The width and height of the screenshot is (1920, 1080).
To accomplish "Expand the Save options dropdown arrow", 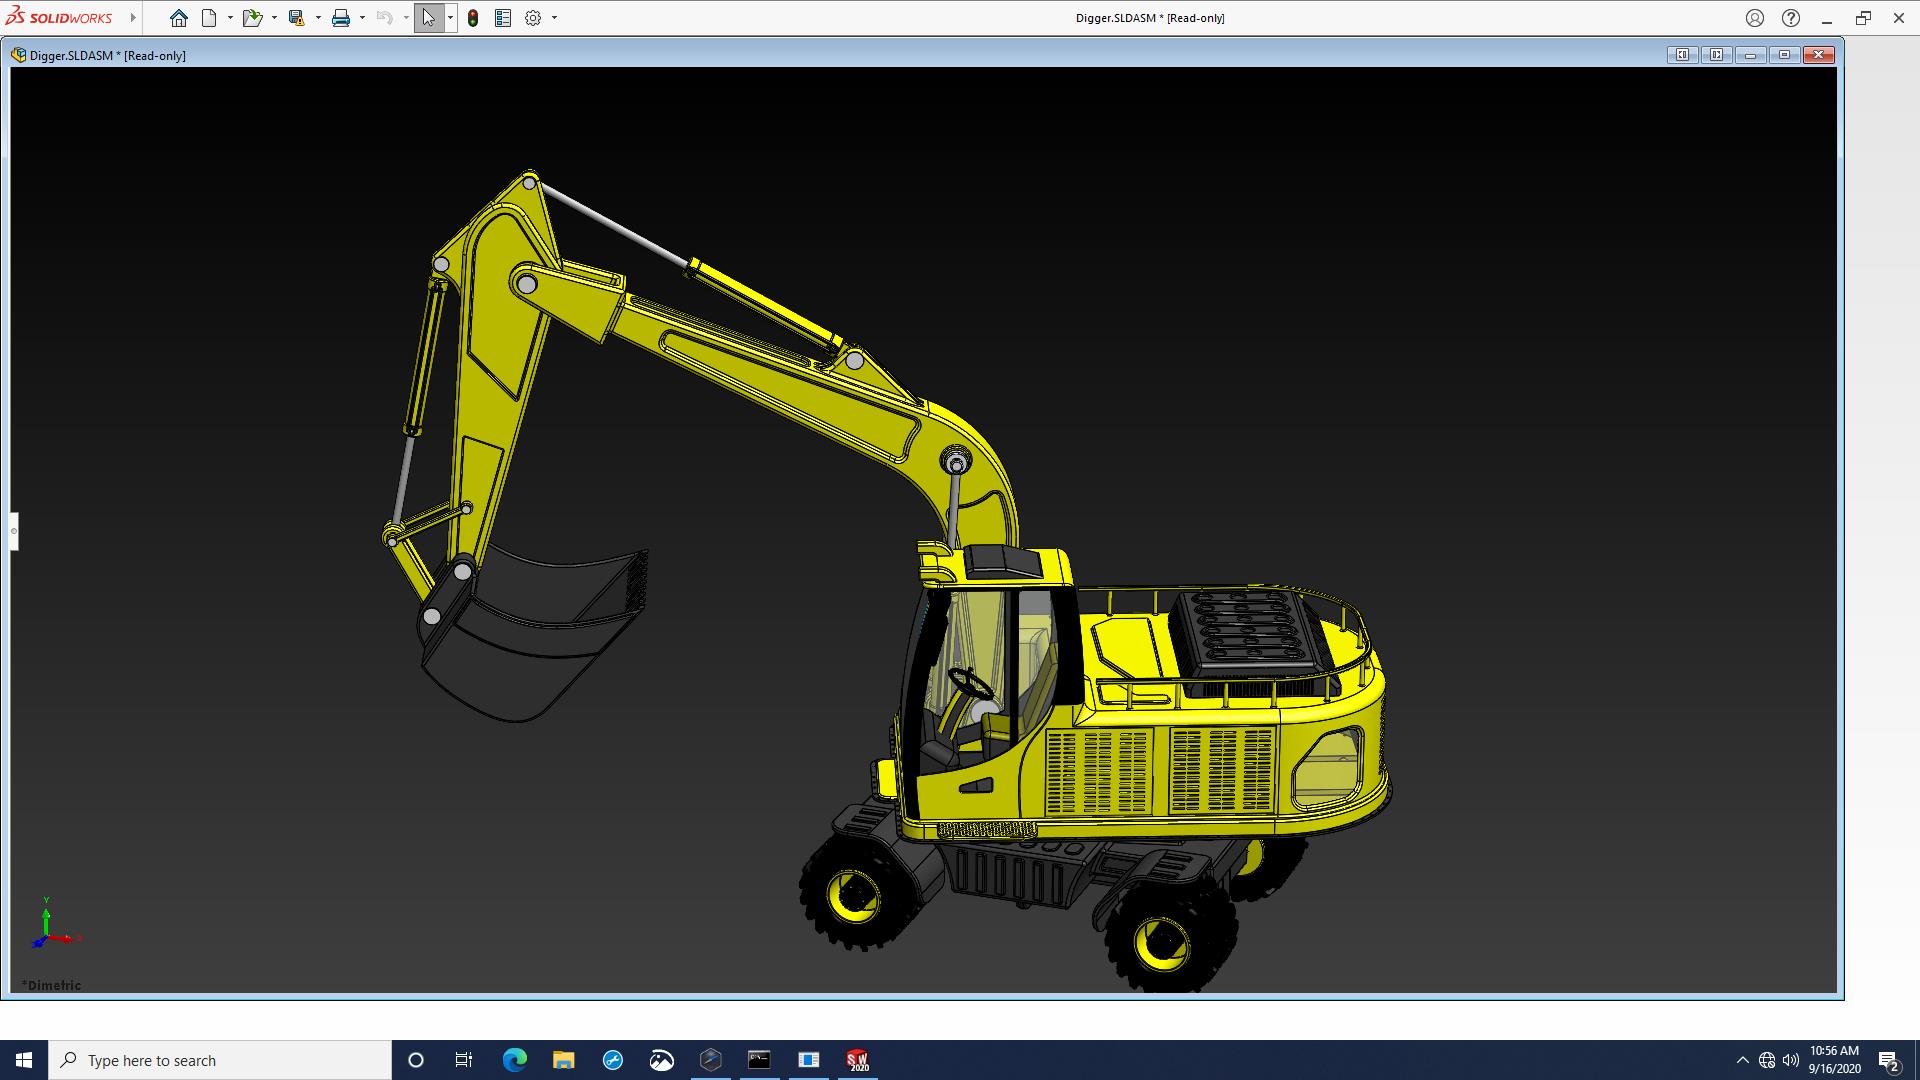I will coord(318,18).
